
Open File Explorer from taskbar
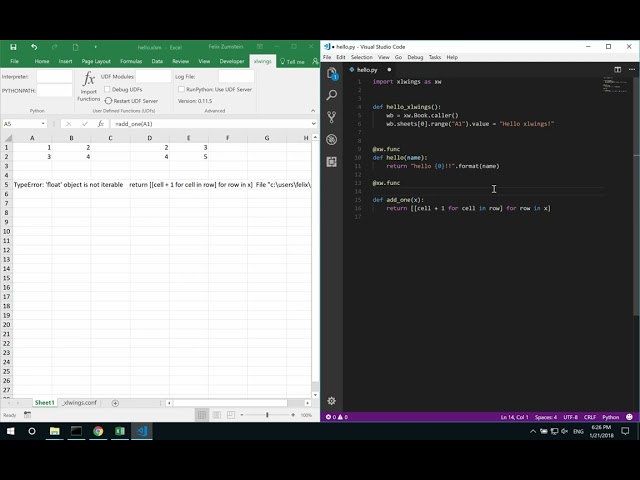tap(54, 431)
